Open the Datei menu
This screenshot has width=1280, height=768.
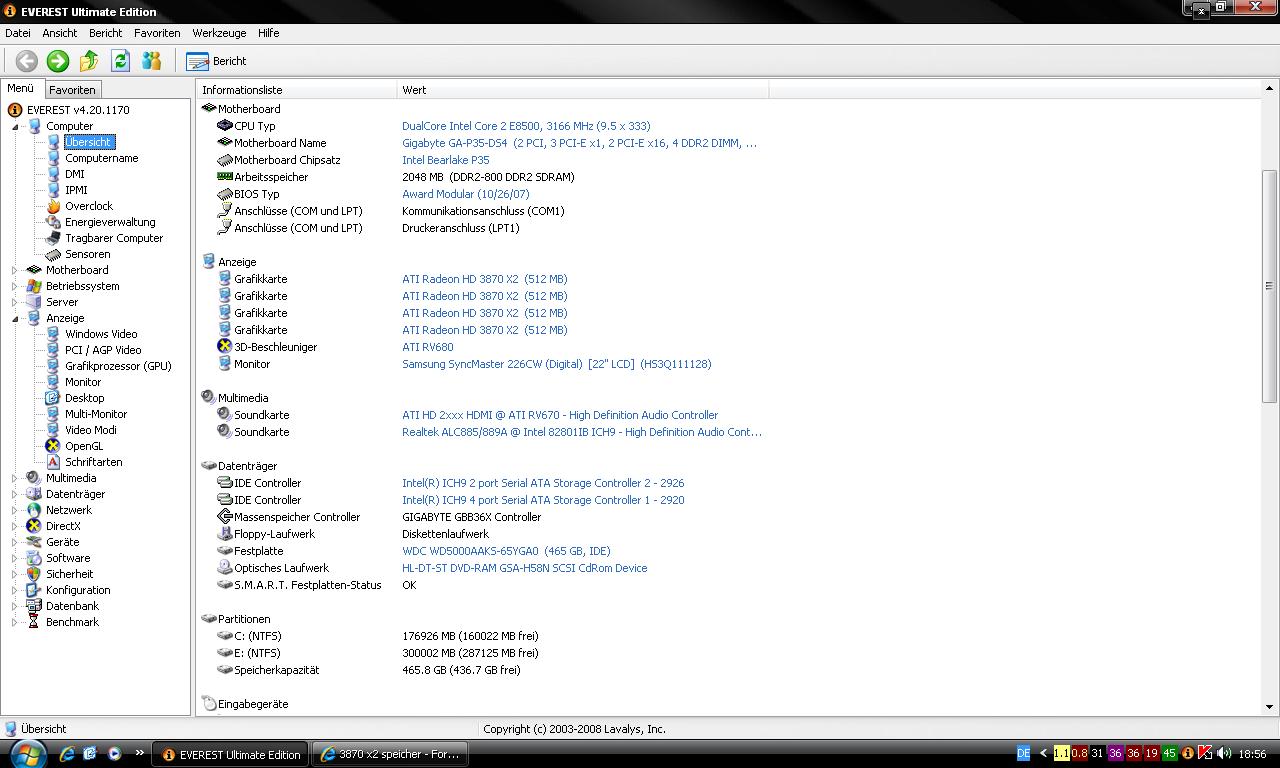click(18, 33)
